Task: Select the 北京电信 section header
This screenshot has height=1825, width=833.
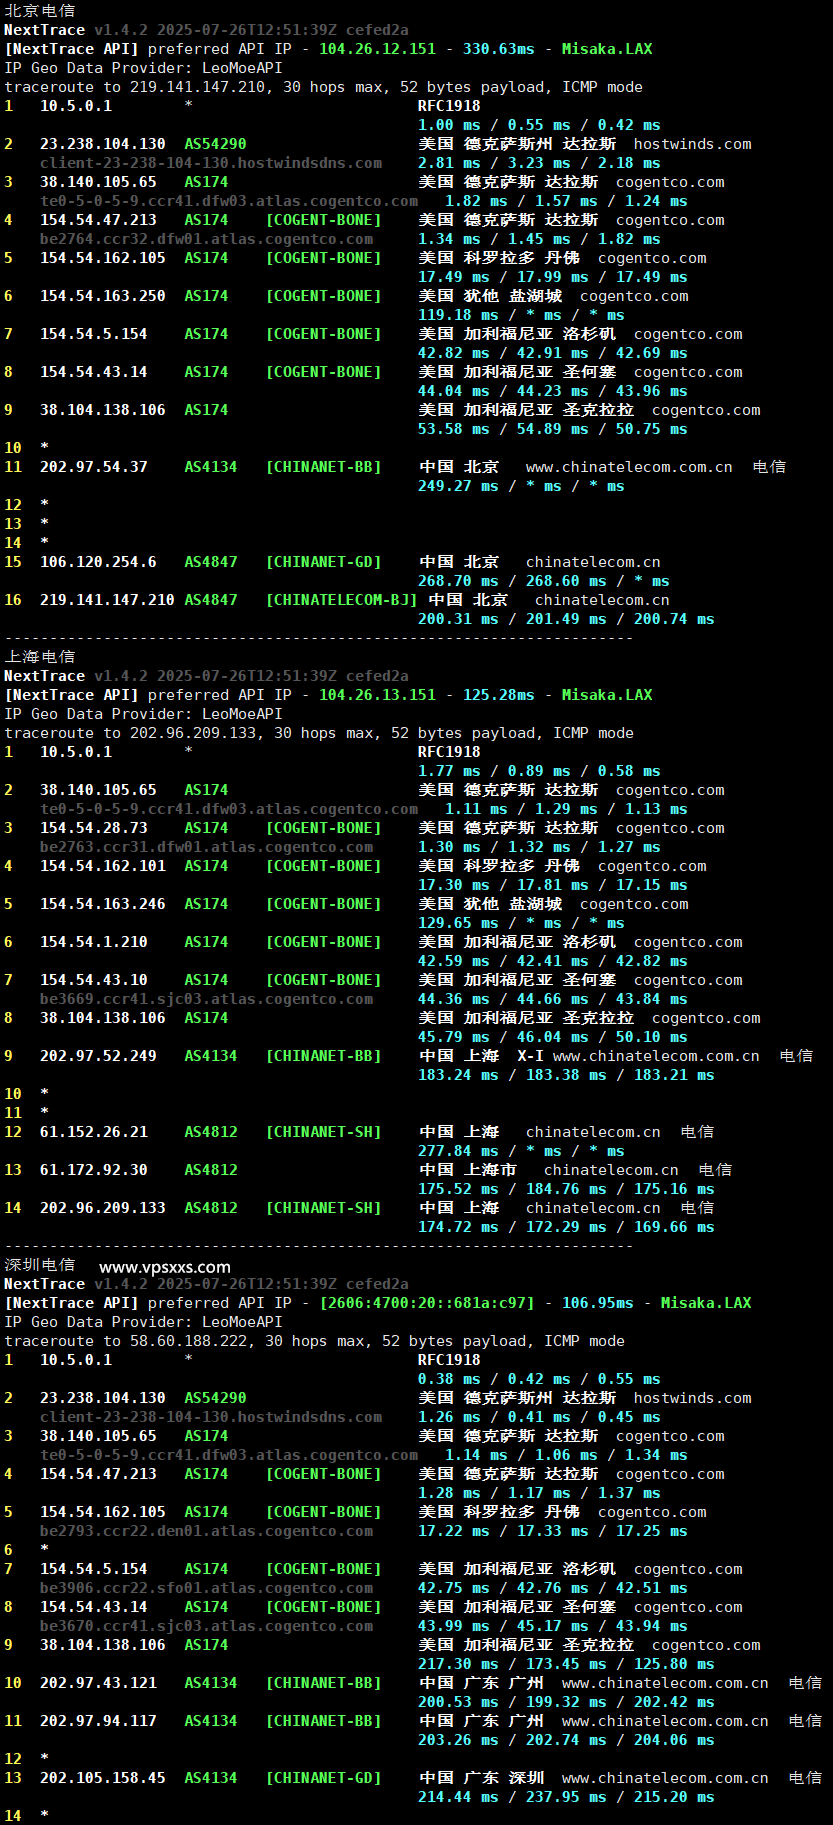Action: click(x=40, y=10)
